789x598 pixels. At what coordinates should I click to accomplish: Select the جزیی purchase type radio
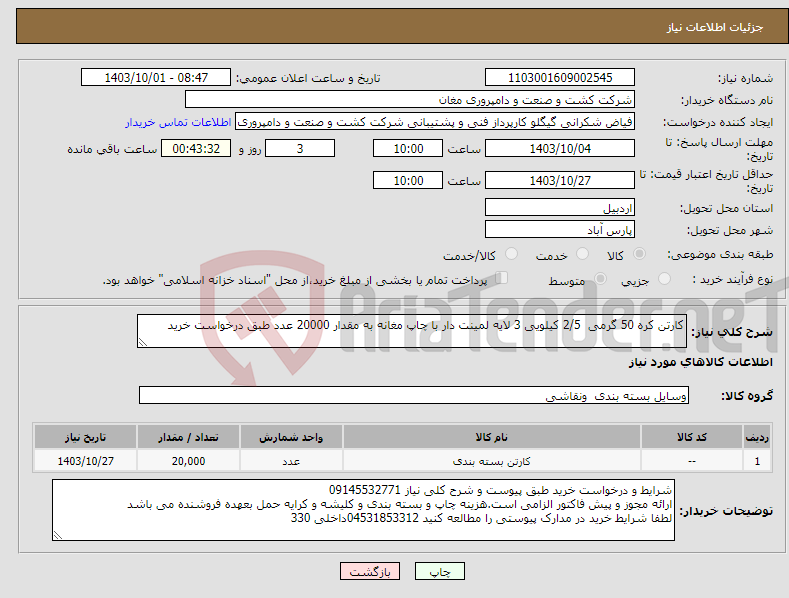pos(664,279)
